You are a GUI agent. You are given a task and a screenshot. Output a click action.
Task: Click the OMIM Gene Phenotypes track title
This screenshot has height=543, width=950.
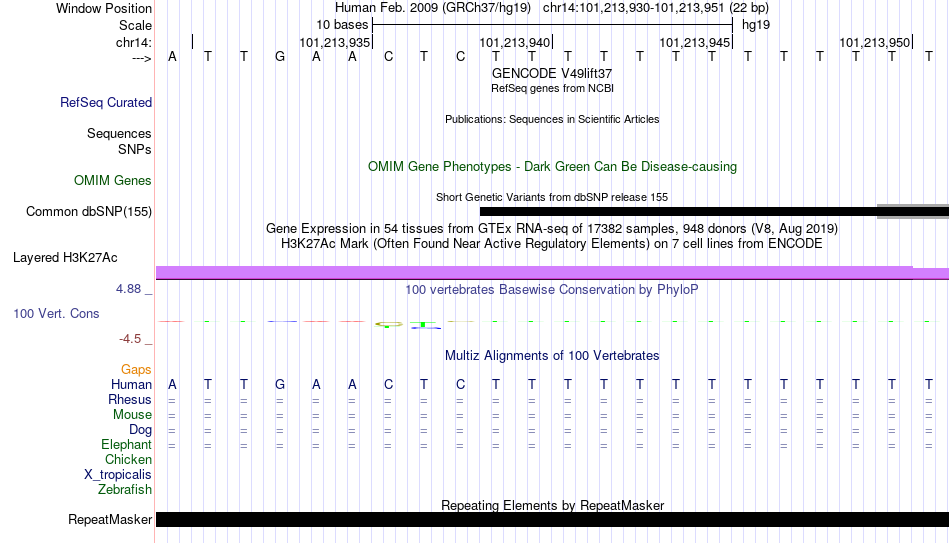(553, 167)
